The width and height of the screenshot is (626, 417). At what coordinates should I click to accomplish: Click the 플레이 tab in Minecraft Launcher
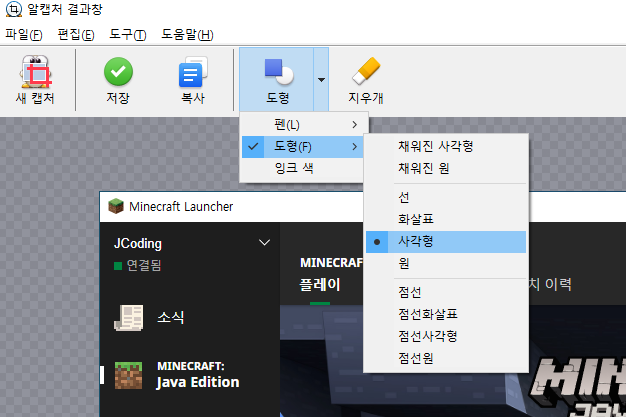[x=320, y=285]
